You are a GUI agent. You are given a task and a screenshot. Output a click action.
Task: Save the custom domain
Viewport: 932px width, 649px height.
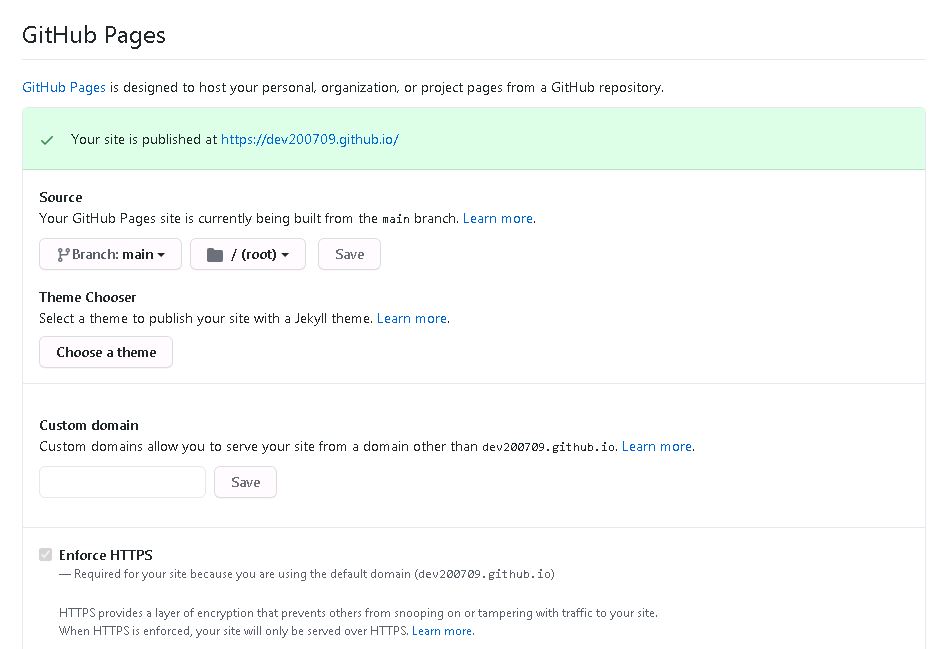click(245, 482)
